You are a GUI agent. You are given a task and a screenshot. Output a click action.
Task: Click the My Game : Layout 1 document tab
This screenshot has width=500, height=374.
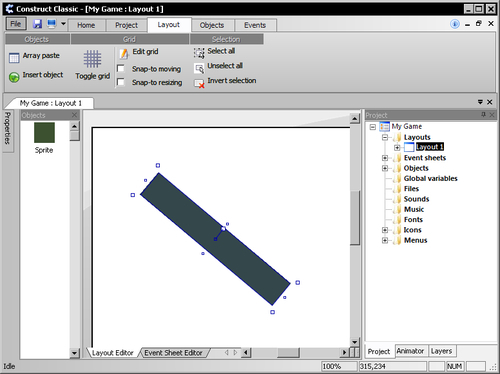51,103
